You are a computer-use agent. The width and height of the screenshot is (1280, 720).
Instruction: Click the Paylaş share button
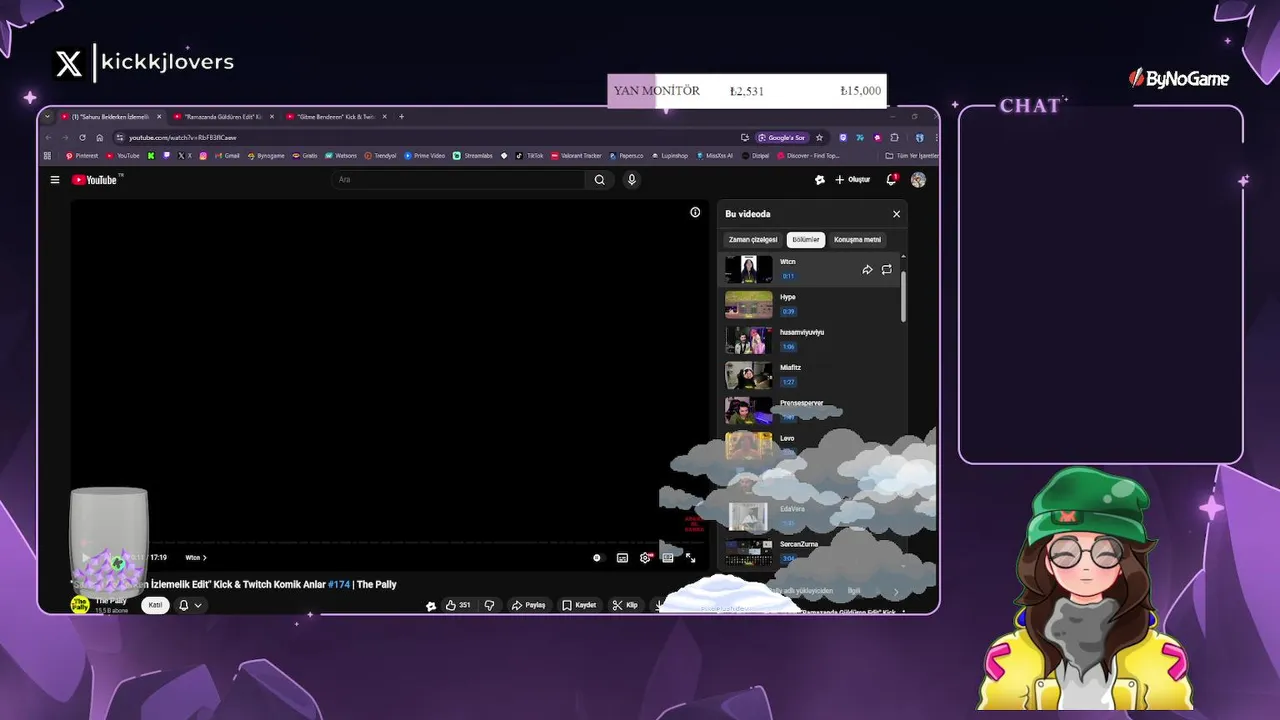click(x=528, y=605)
